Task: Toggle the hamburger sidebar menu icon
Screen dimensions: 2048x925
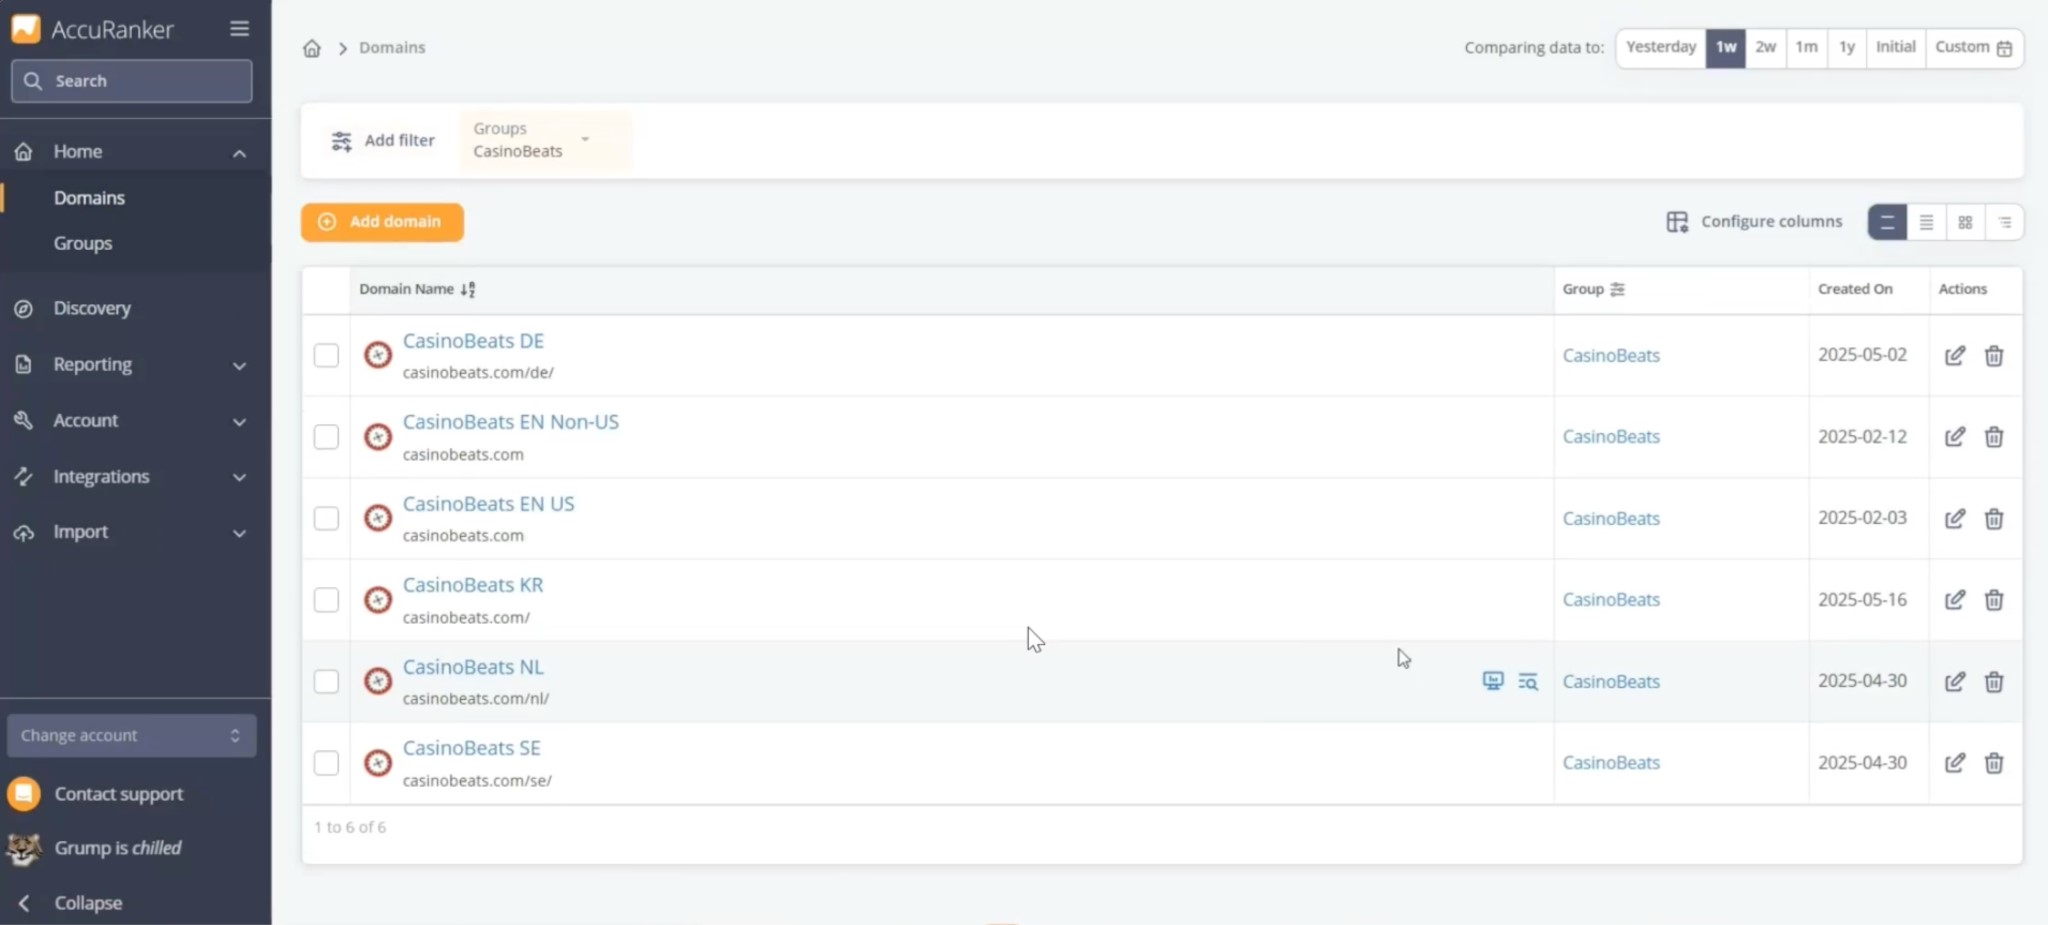Action: point(239,29)
